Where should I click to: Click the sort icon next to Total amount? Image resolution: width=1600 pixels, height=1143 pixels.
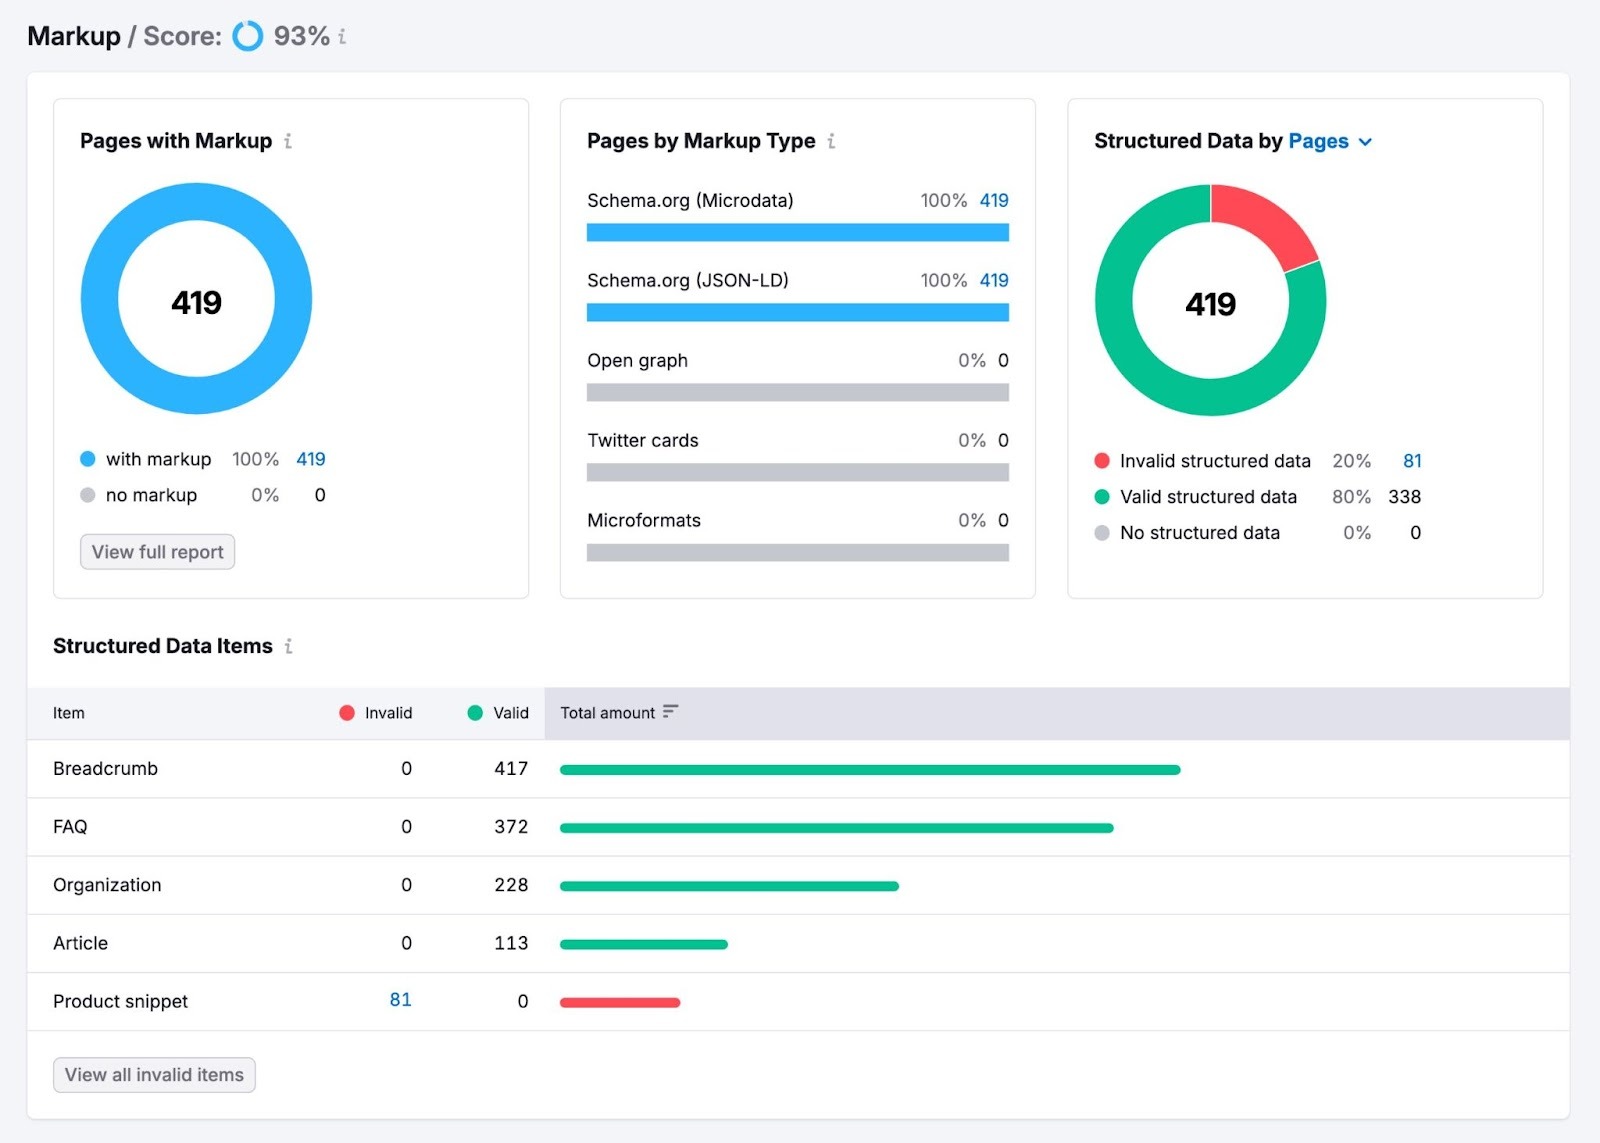coord(671,712)
